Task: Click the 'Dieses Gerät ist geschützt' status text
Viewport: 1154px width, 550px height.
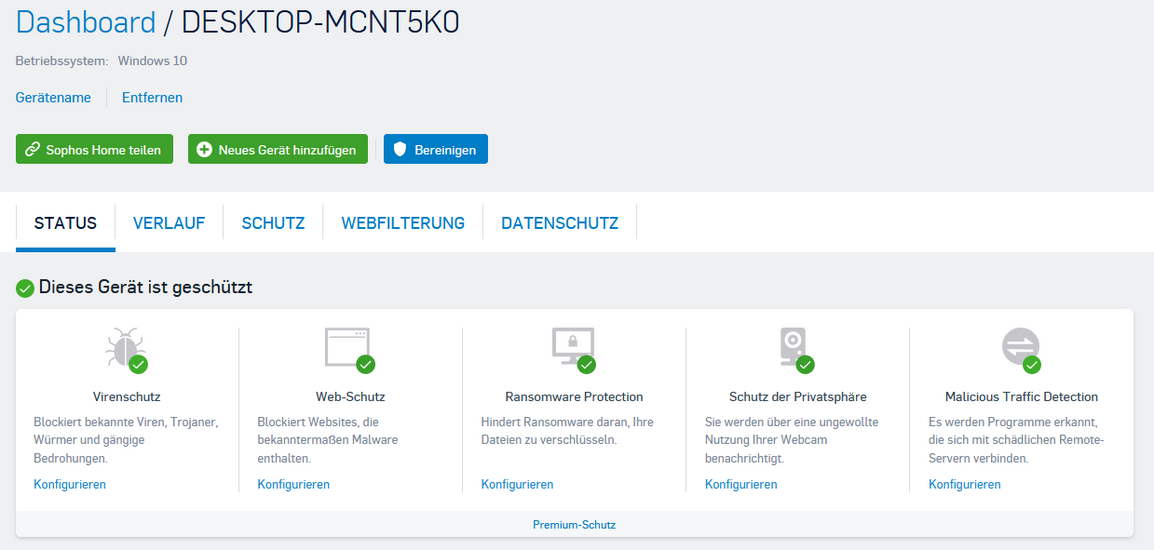Action: click(146, 287)
